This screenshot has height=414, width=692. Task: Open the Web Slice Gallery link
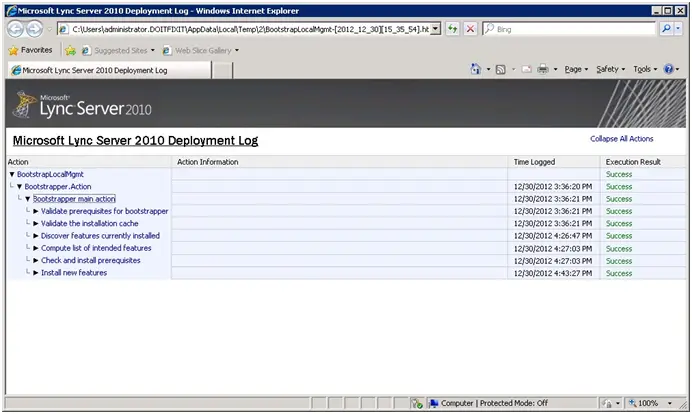pyautogui.click(x=201, y=50)
